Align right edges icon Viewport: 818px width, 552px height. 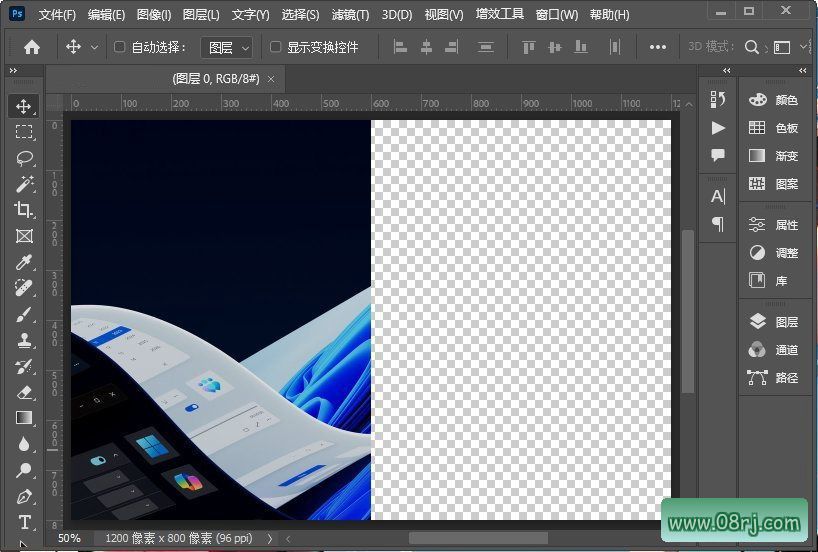[452, 47]
